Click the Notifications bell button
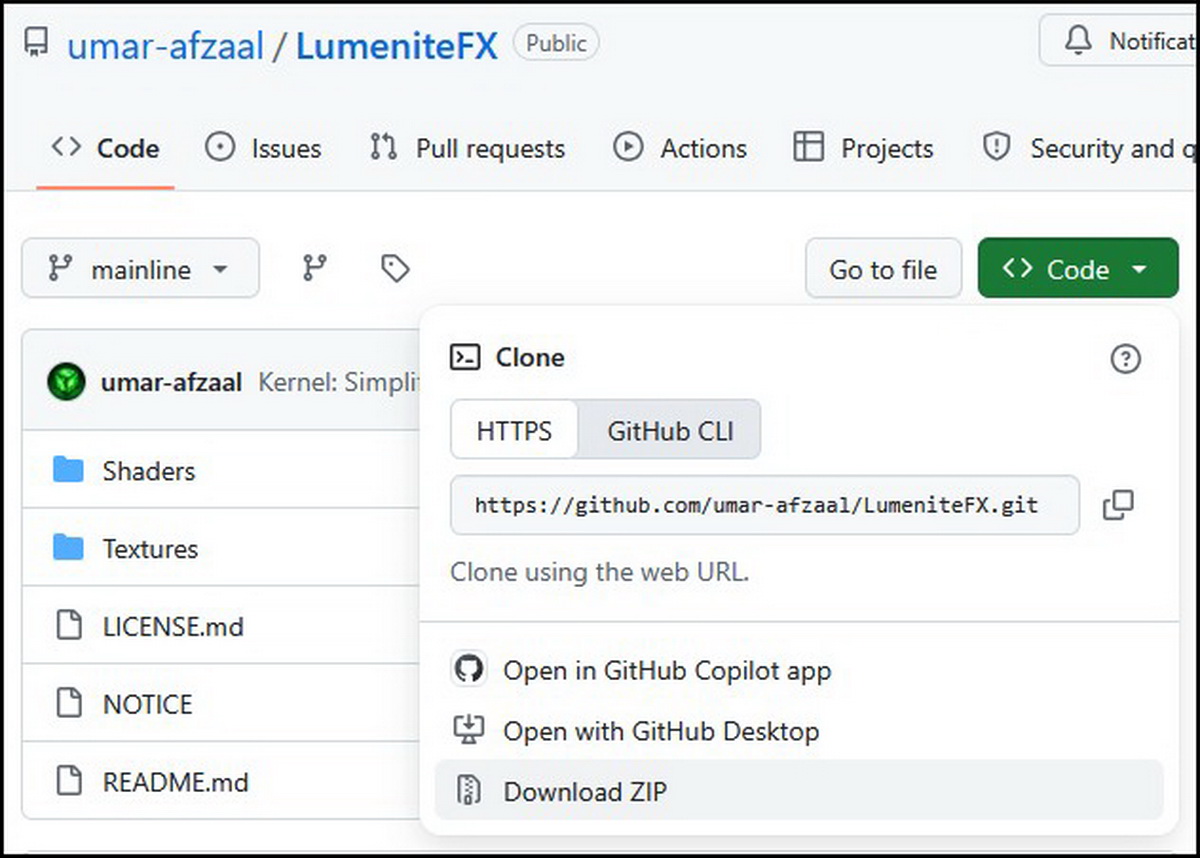 pyautogui.click(x=1120, y=41)
